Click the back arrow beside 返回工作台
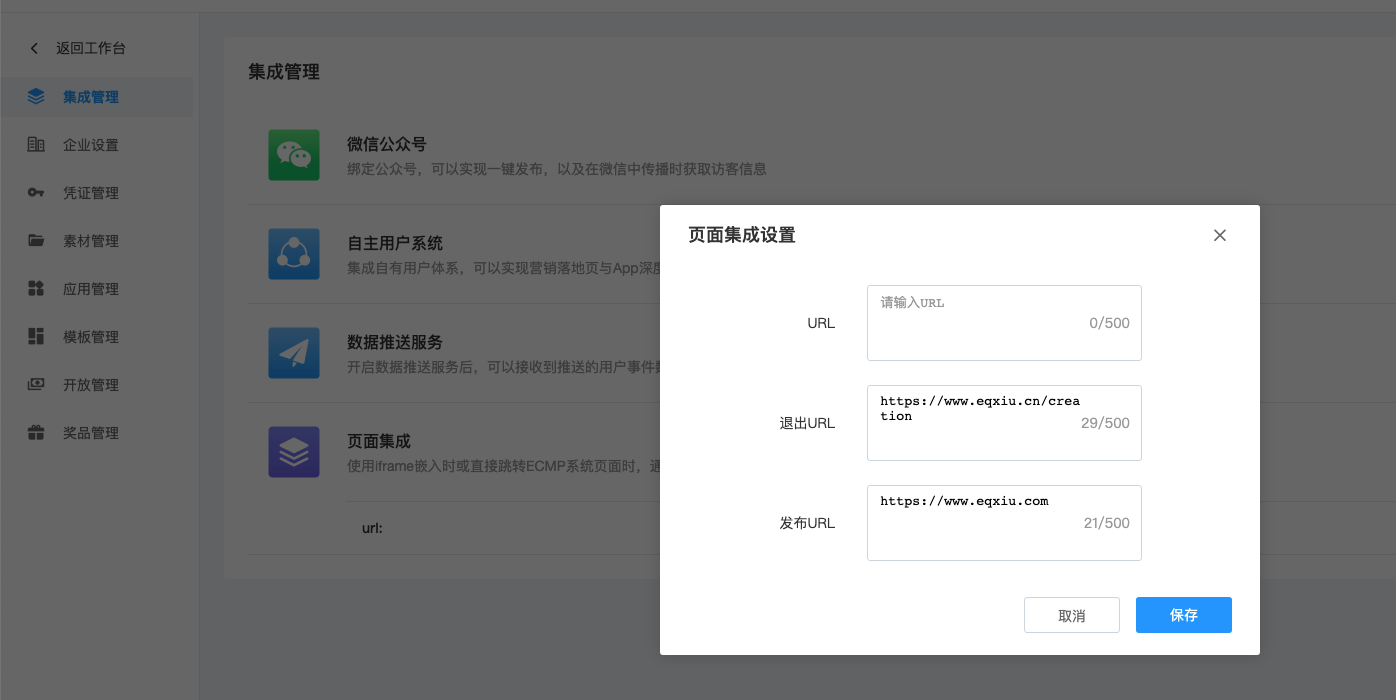Image resolution: width=1396 pixels, height=700 pixels. (x=34, y=48)
